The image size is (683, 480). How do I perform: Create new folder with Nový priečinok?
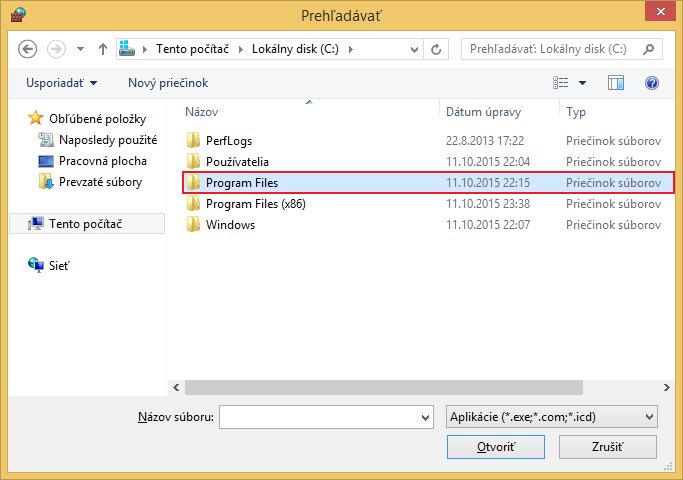pyautogui.click(x=168, y=83)
